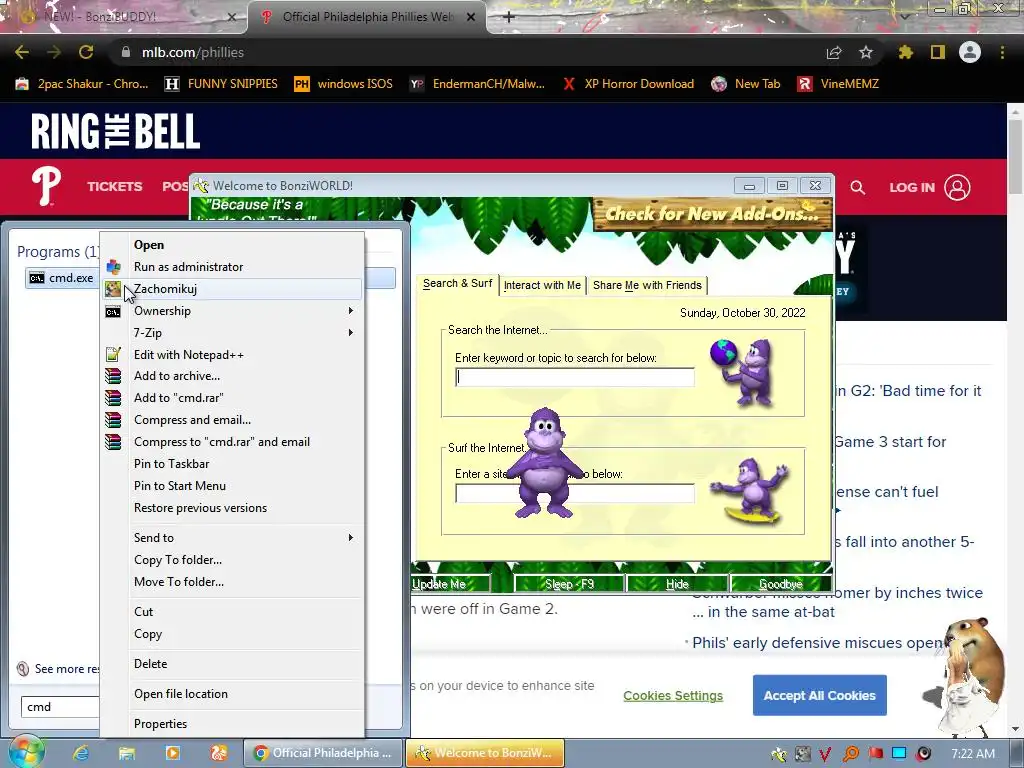Select Open in context menu
This screenshot has width=1024, height=768.
(232, 245)
